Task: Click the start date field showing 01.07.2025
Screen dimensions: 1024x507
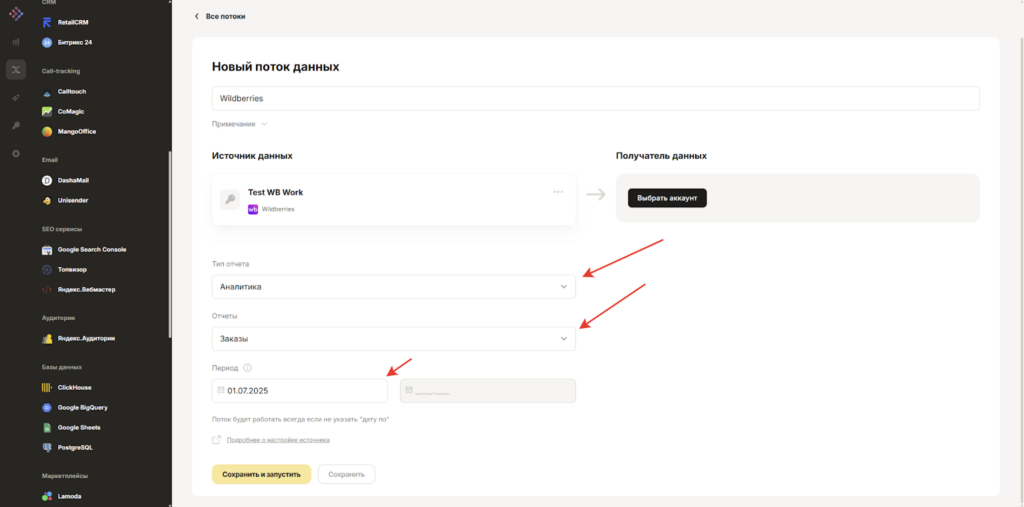Action: point(300,391)
